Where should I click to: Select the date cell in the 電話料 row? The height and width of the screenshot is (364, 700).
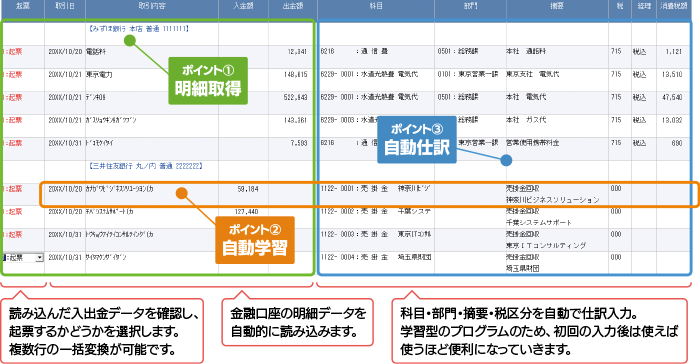(65, 52)
